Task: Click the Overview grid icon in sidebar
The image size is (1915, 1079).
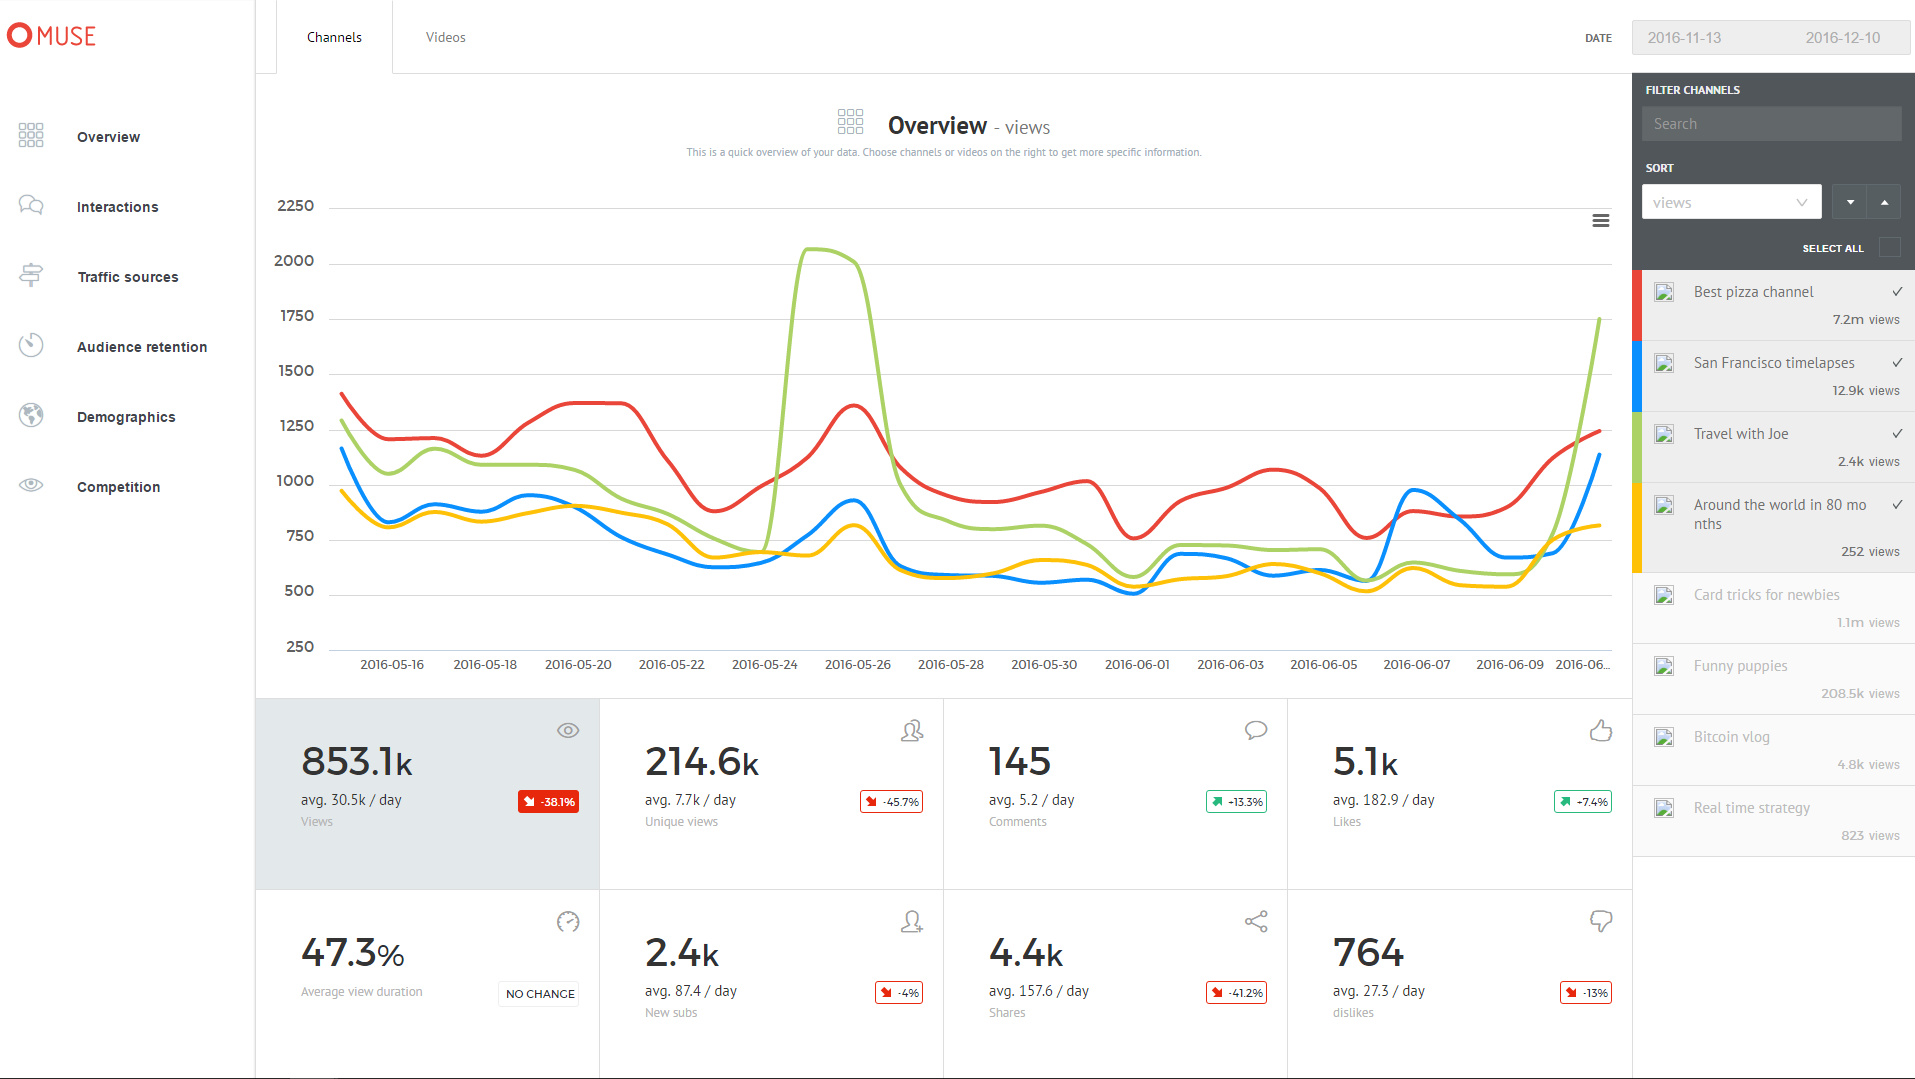Action: [31, 136]
